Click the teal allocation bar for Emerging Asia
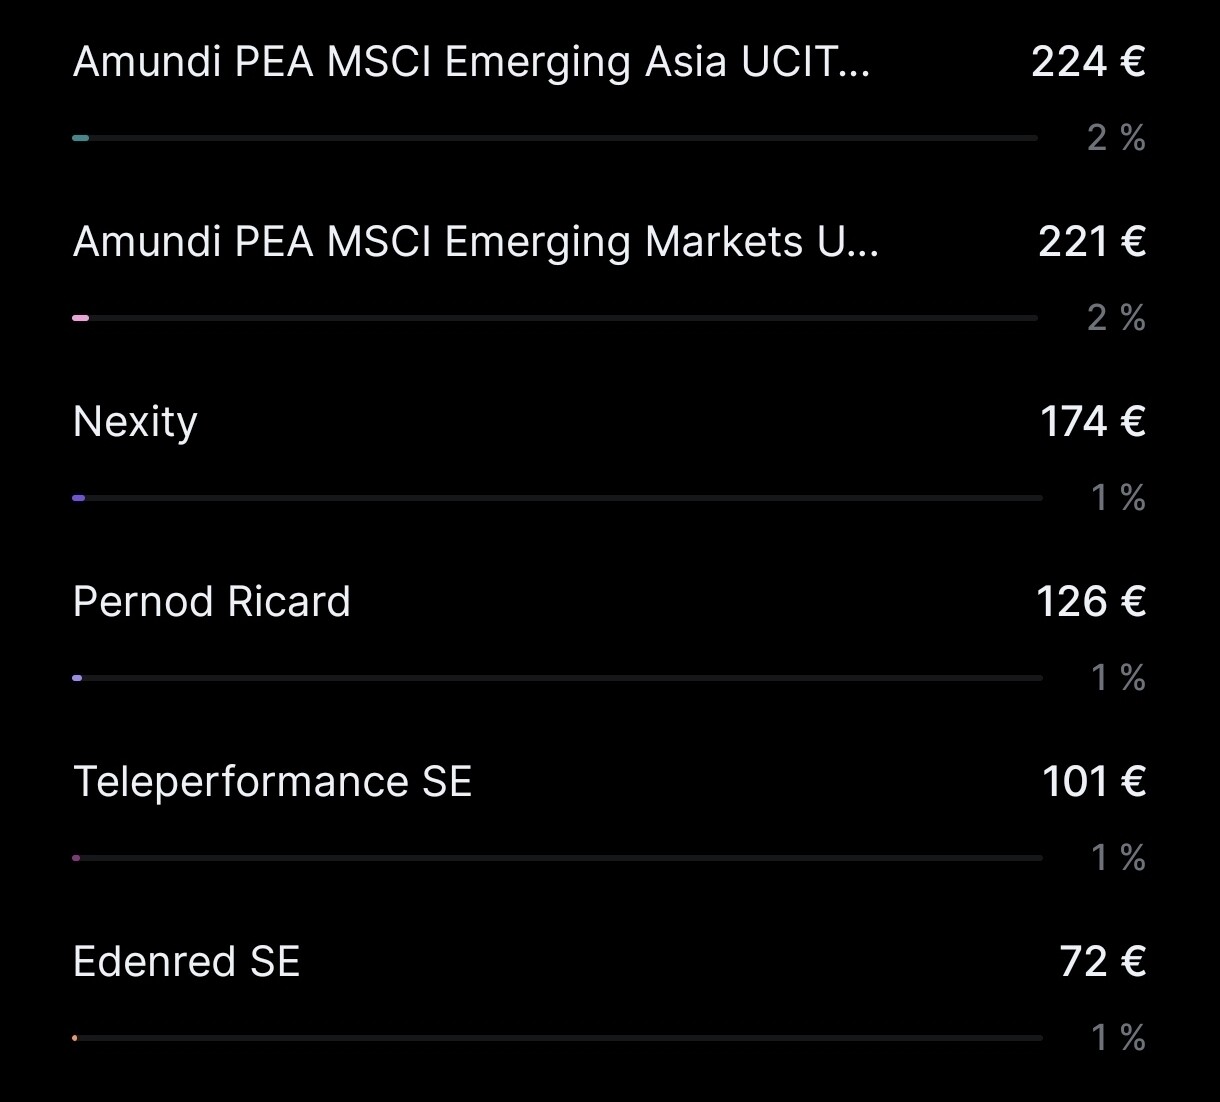This screenshot has width=1220, height=1102. coord(81,138)
